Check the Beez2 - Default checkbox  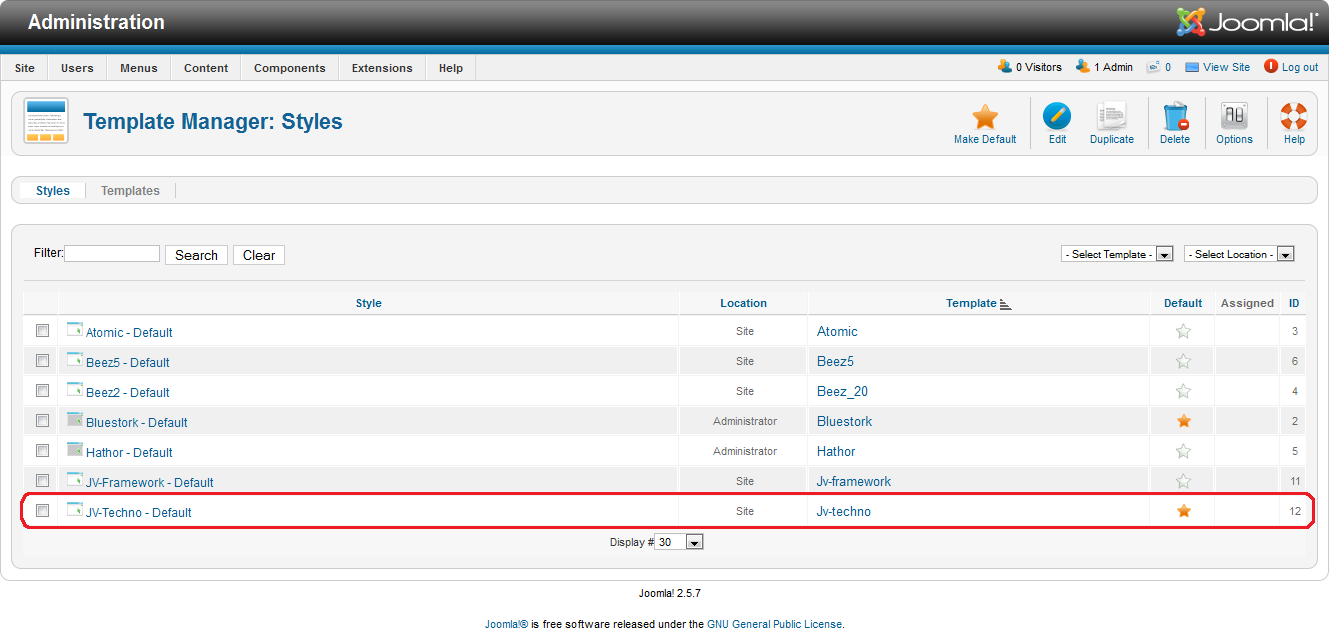(42, 390)
